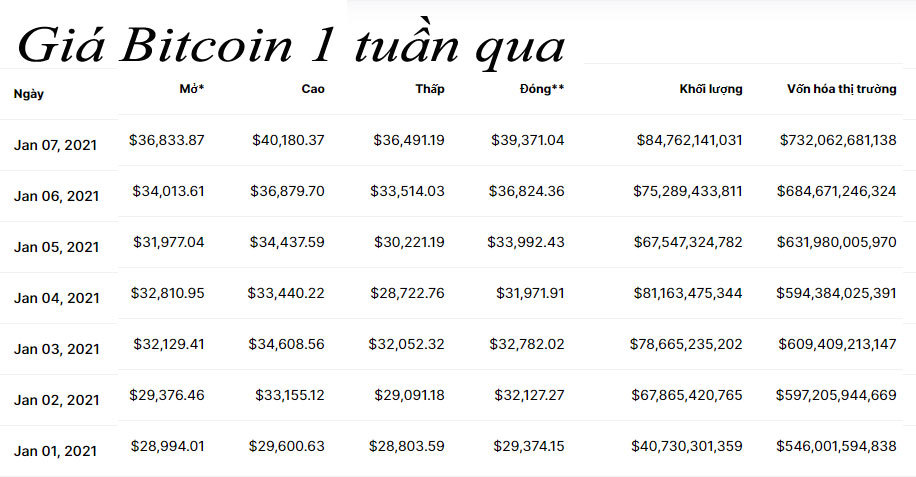Click the $28,722.76 low price cell
This screenshot has height=477, width=916.
(x=408, y=293)
